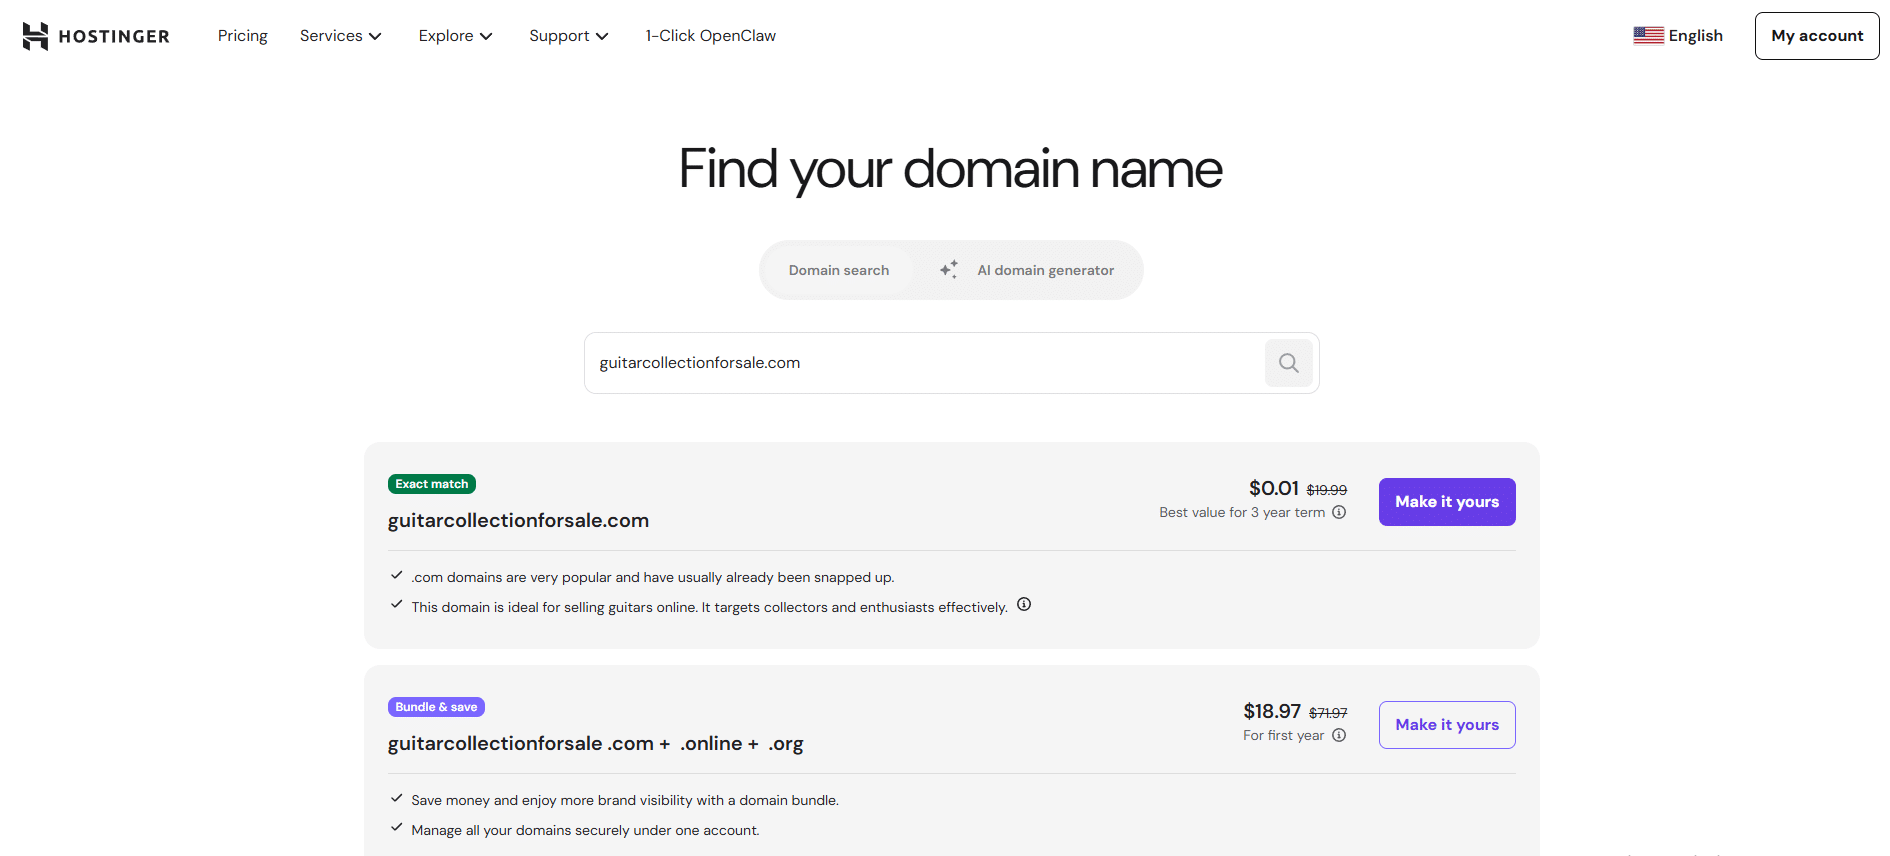Click 'Make it yours' for the exact match domain
The image size is (1890, 856).
(x=1446, y=501)
